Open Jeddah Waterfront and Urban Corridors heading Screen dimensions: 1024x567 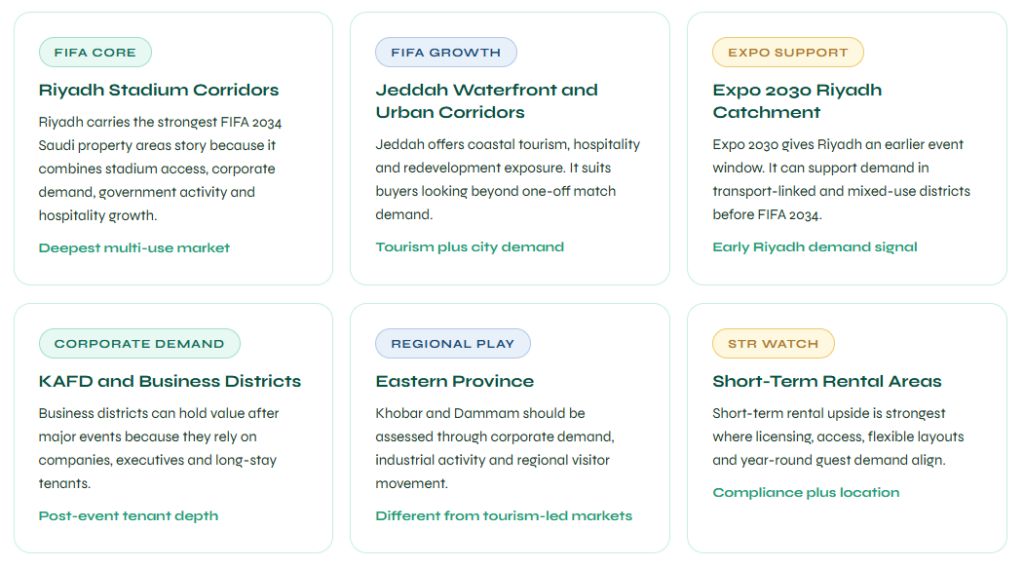(487, 101)
